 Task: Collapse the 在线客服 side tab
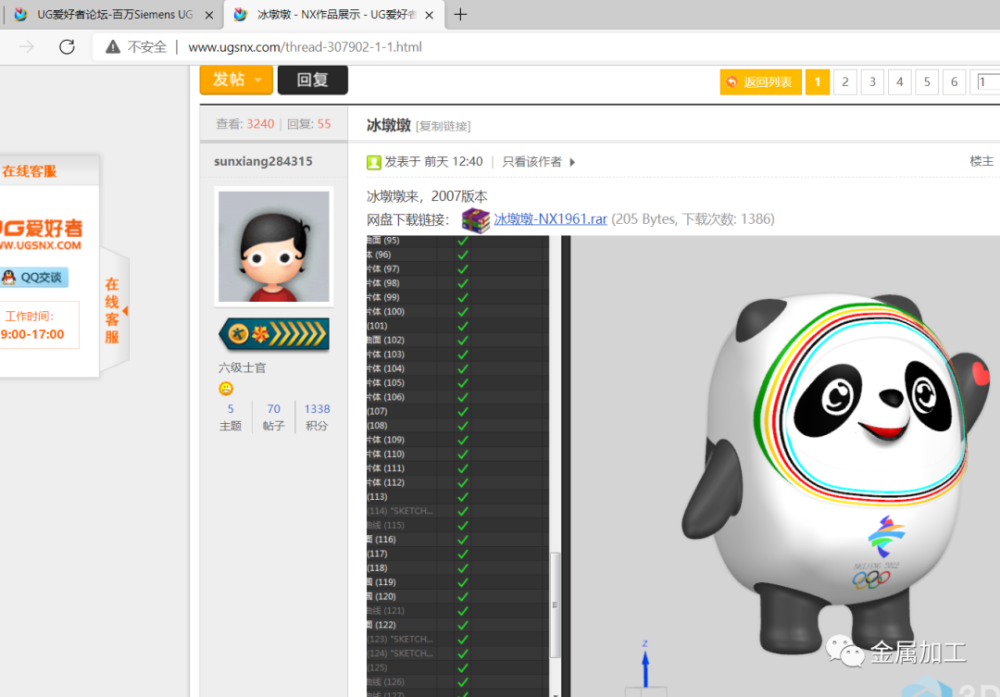pos(115,311)
